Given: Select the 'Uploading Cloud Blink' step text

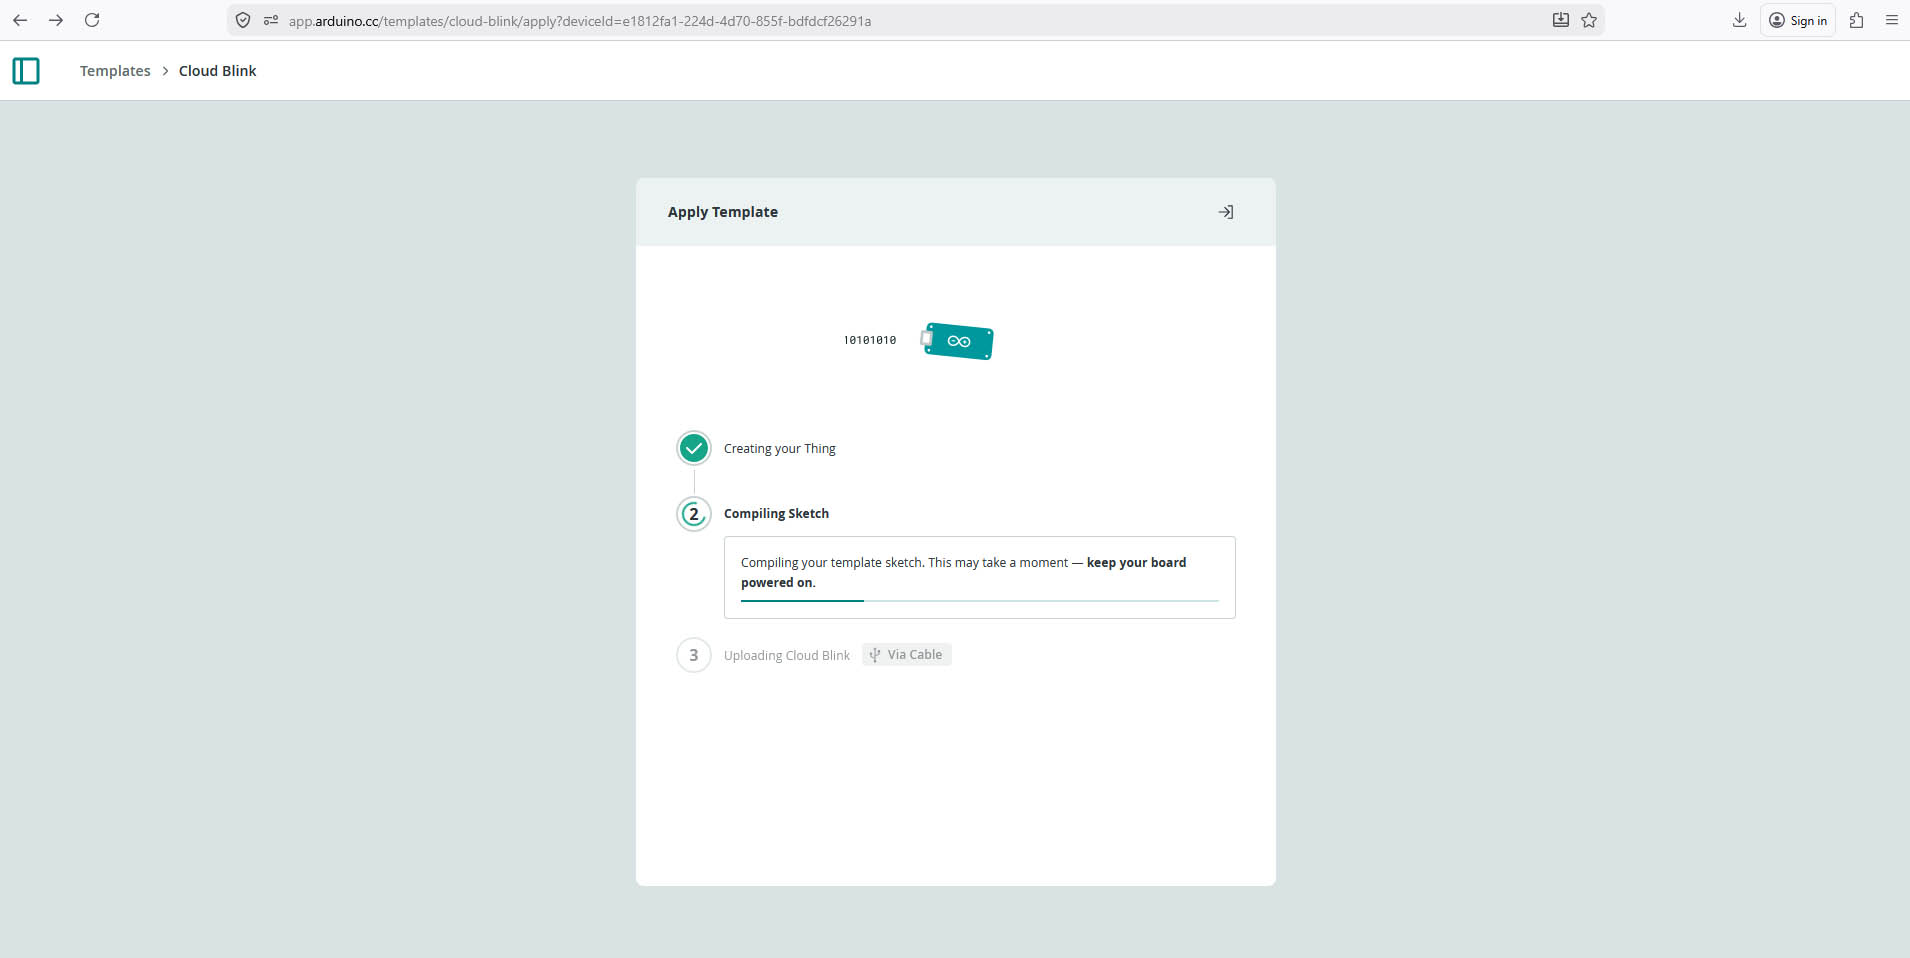Looking at the screenshot, I should click(x=787, y=656).
